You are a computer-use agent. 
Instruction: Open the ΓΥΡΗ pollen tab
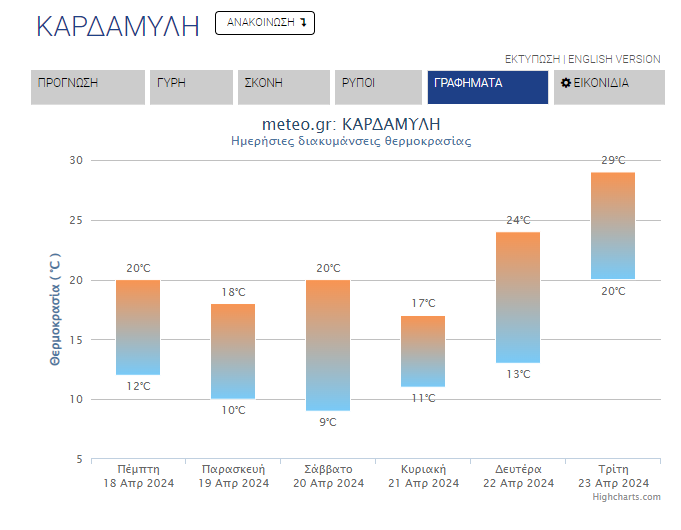click(192, 87)
